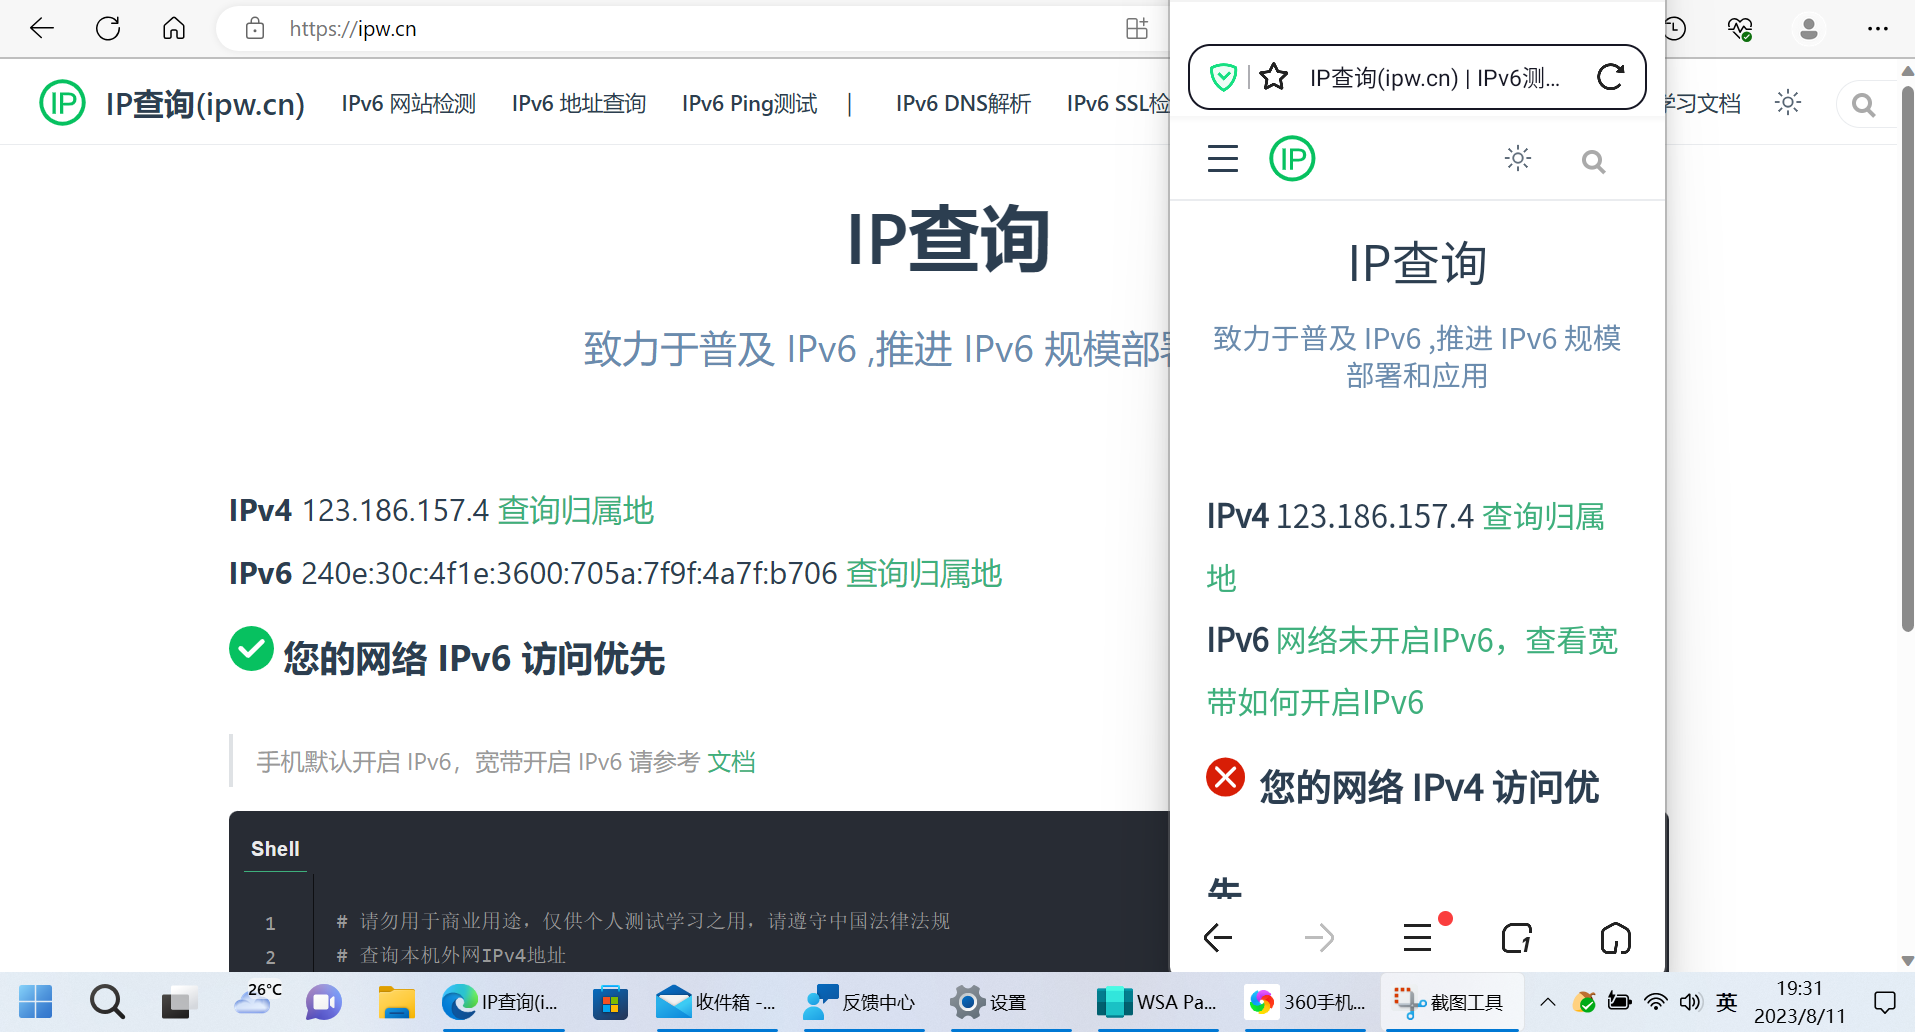1915x1032 pixels.
Task: Open search on the main page navbar
Action: (x=1863, y=104)
